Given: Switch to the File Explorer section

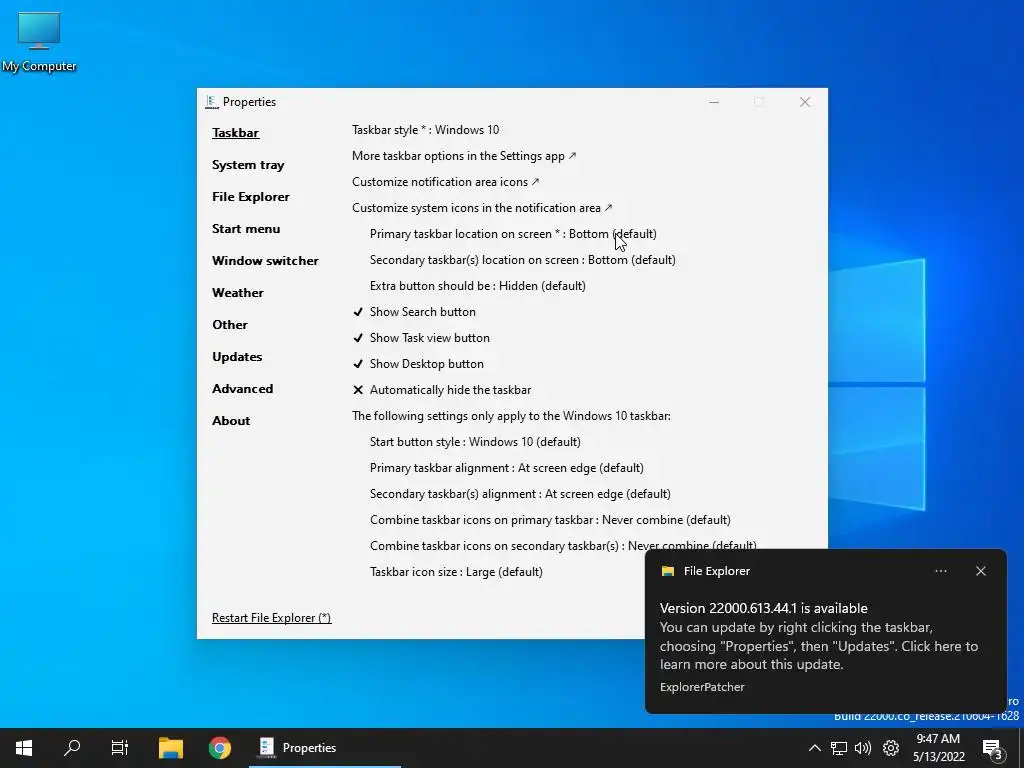Looking at the screenshot, I should point(251,197).
